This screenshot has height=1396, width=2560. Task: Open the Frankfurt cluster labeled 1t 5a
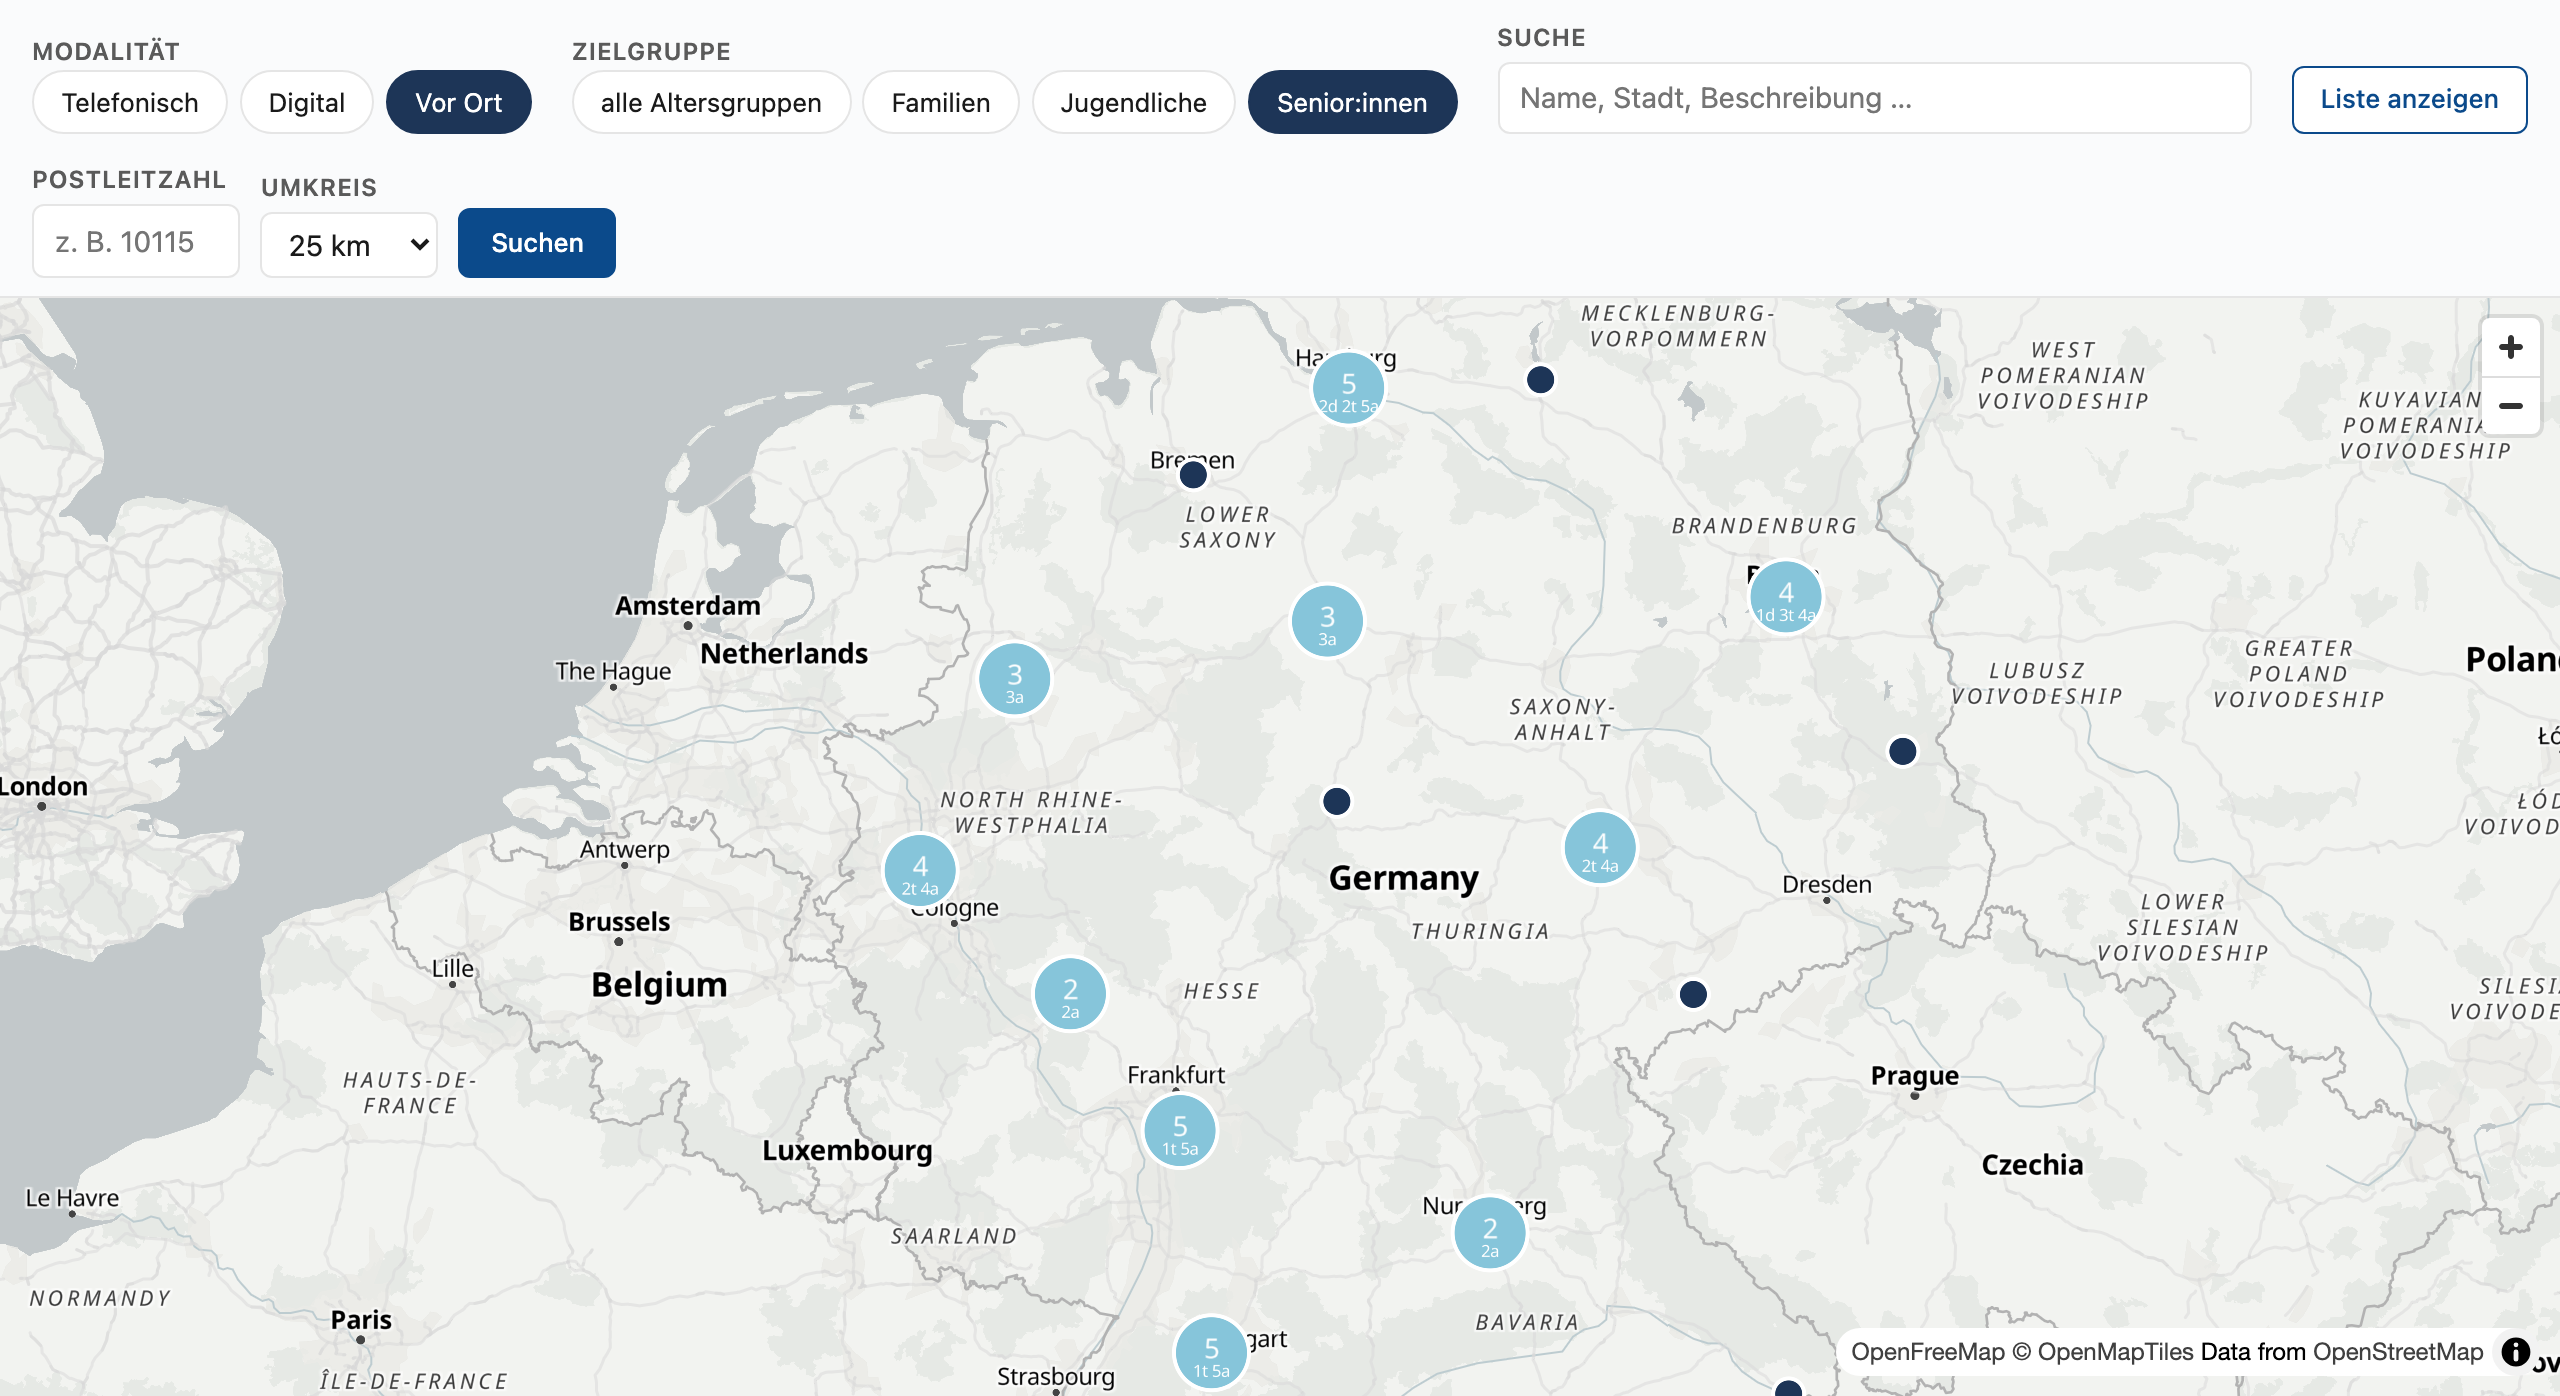pyautogui.click(x=1180, y=1131)
